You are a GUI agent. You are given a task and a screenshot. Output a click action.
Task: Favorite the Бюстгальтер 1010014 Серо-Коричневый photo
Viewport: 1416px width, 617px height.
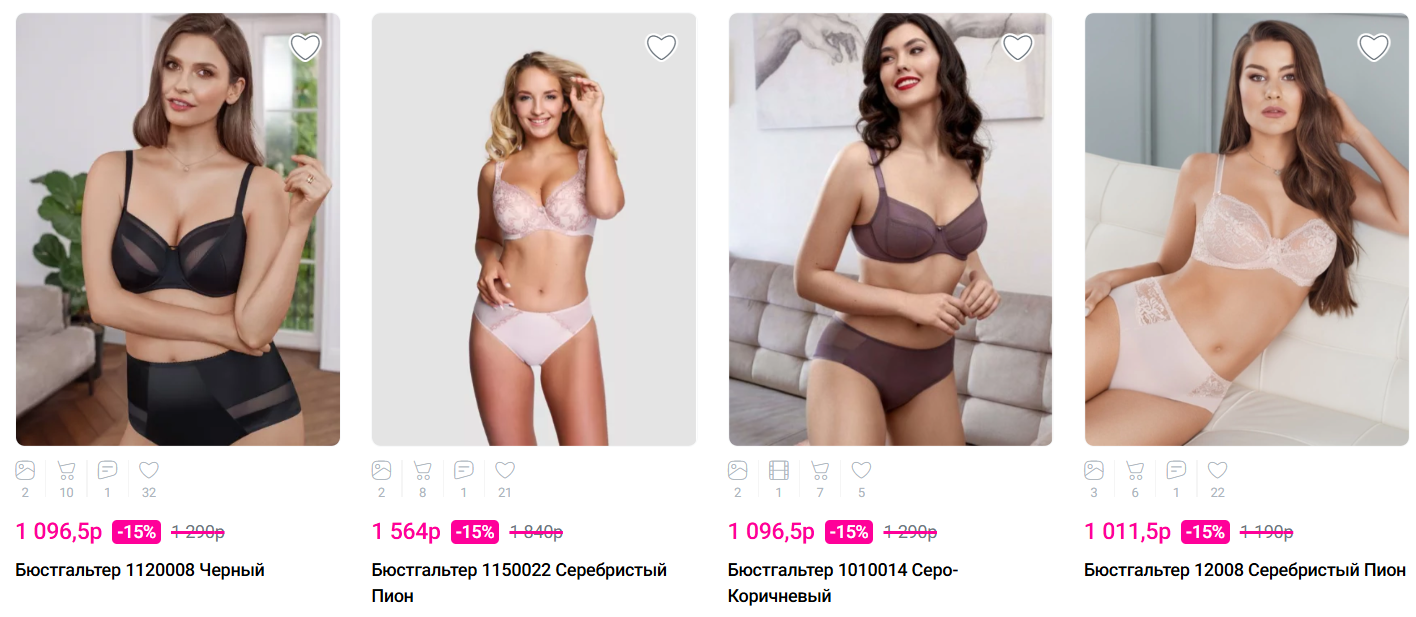click(x=1017, y=47)
